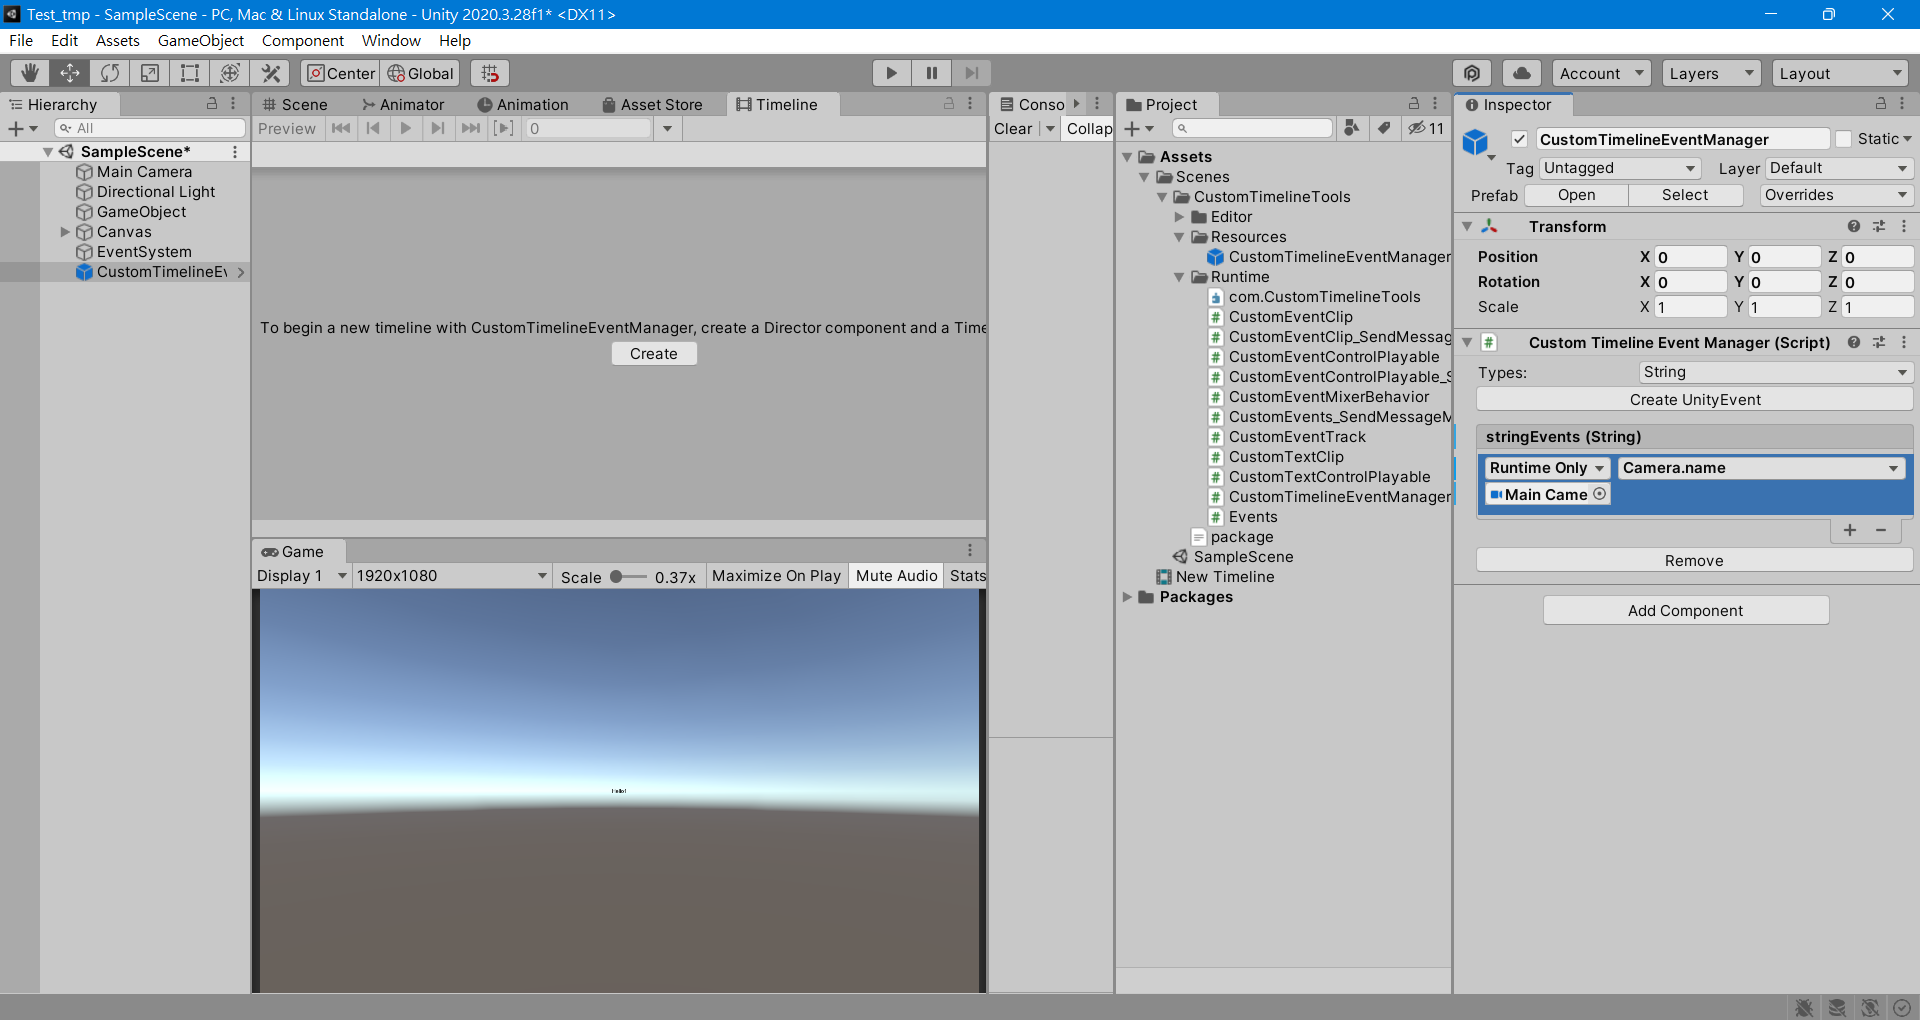
Task: Select the Rotate tool
Action: pos(110,73)
